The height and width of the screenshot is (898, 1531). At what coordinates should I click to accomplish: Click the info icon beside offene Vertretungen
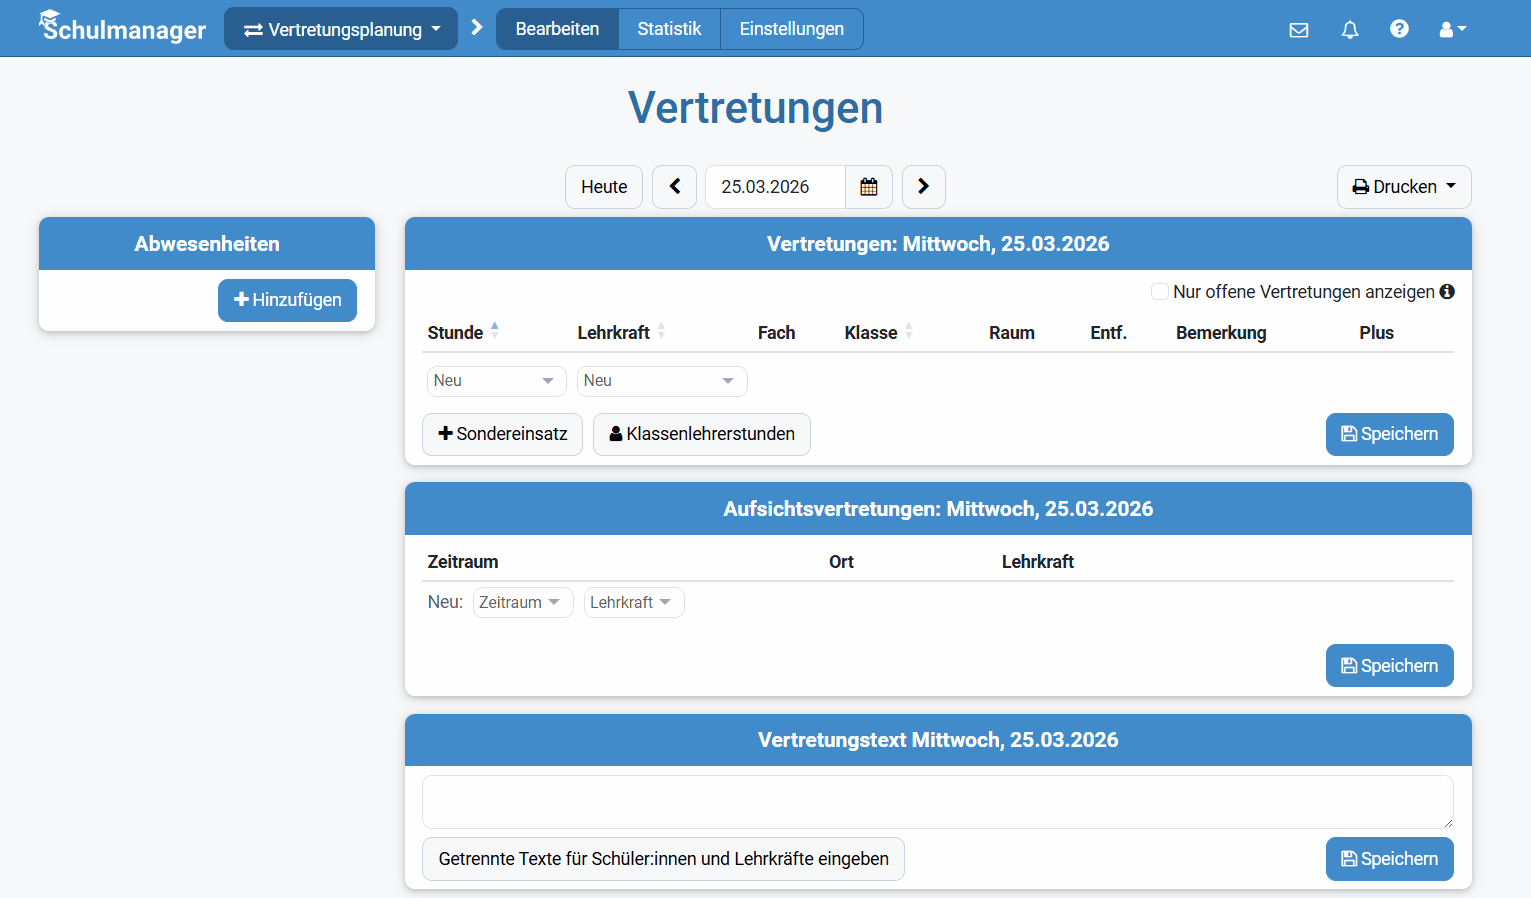[1447, 291]
